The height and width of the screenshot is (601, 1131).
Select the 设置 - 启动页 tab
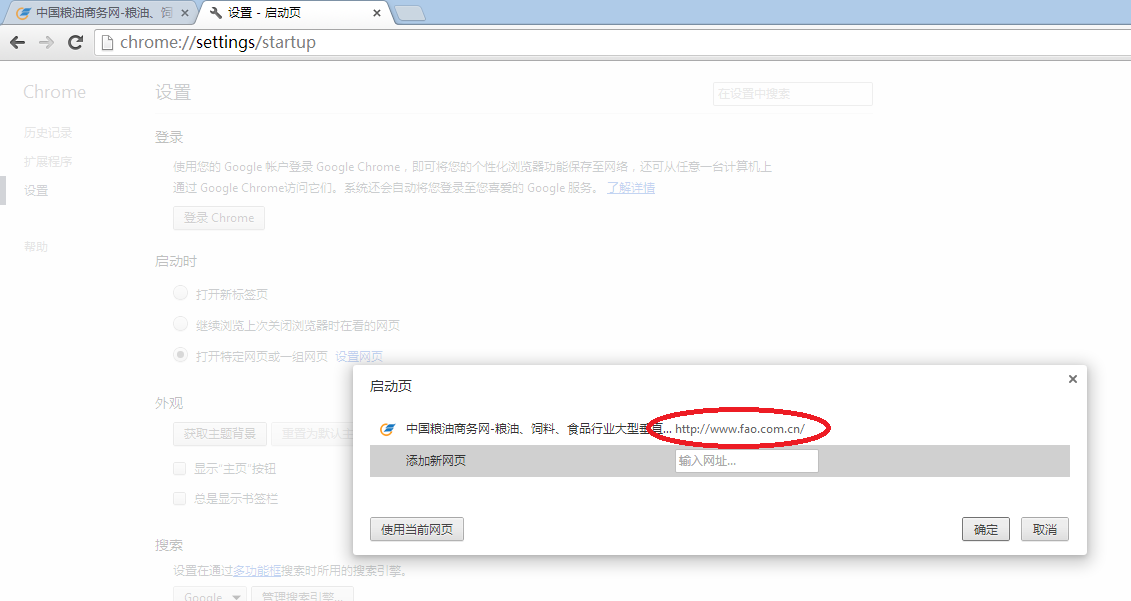click(x=294, y=13)
